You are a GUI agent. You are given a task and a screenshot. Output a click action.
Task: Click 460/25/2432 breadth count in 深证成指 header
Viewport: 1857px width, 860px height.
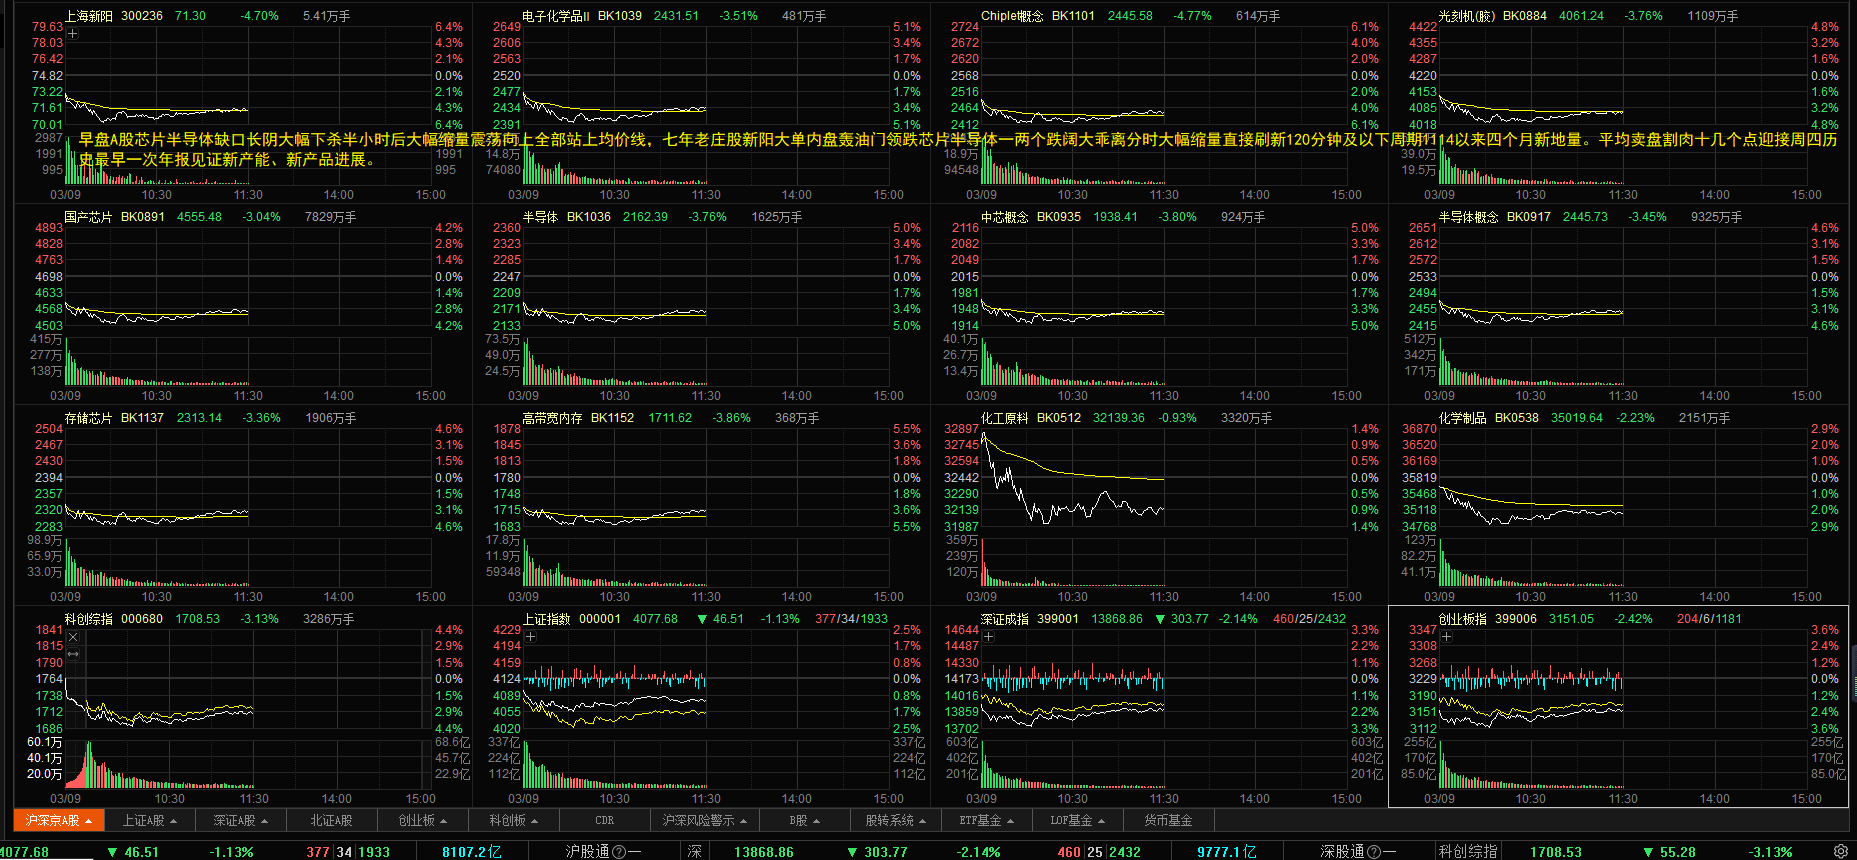click(x=1309, y=619)
